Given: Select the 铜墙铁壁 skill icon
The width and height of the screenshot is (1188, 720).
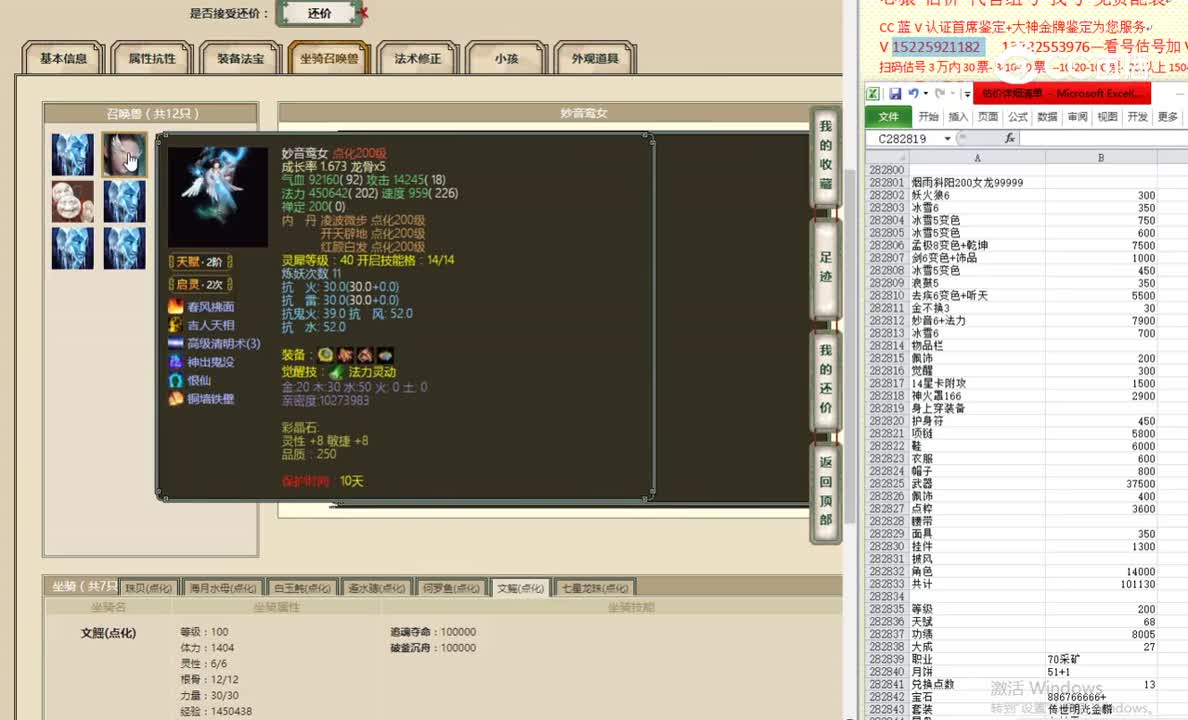Looking at the screenshot, I should click(x=176, y=399).
